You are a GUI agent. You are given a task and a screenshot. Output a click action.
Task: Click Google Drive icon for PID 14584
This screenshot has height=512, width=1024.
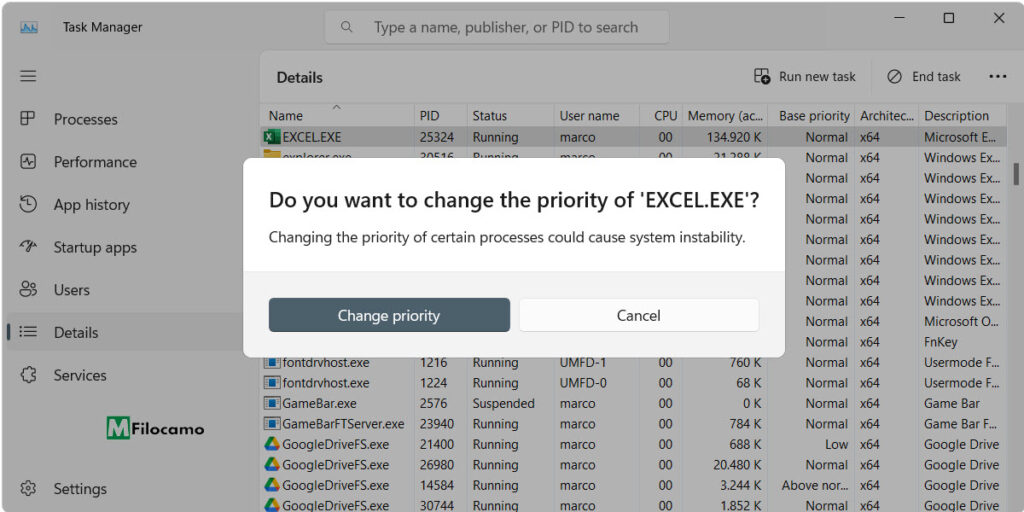(272, 485)
